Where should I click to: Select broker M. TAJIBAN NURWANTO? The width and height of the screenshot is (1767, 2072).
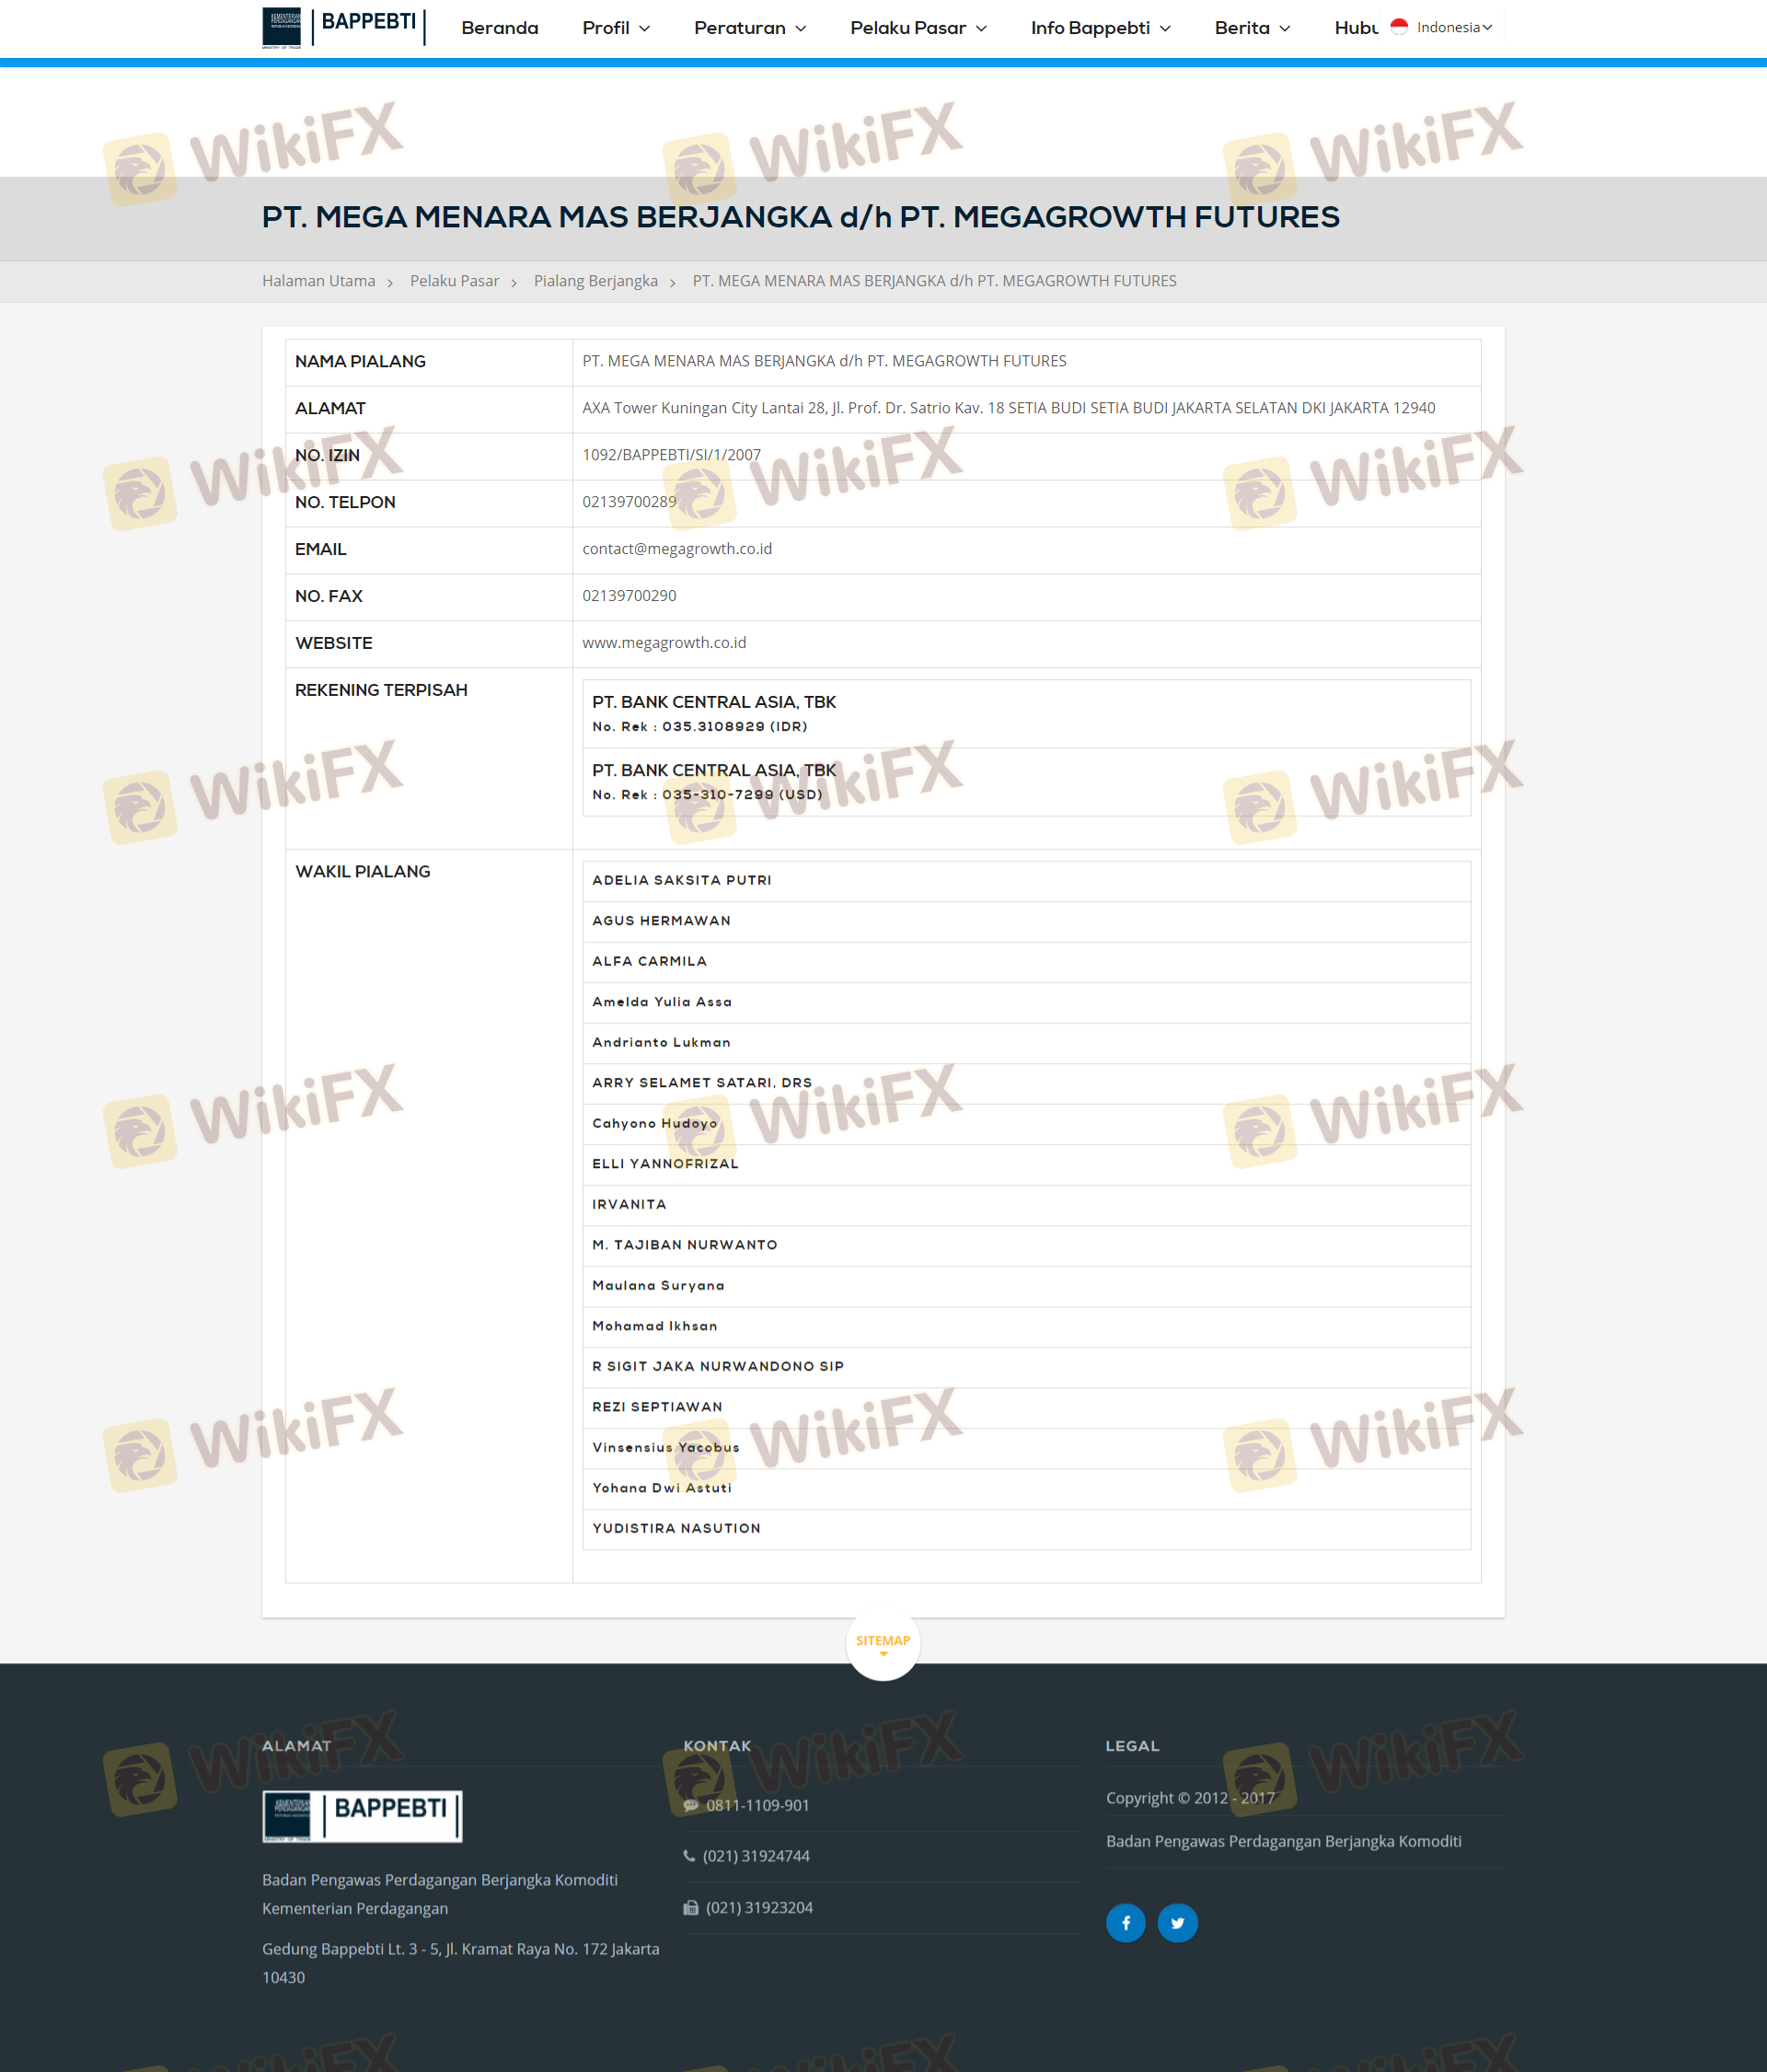coord(1026,1246)
